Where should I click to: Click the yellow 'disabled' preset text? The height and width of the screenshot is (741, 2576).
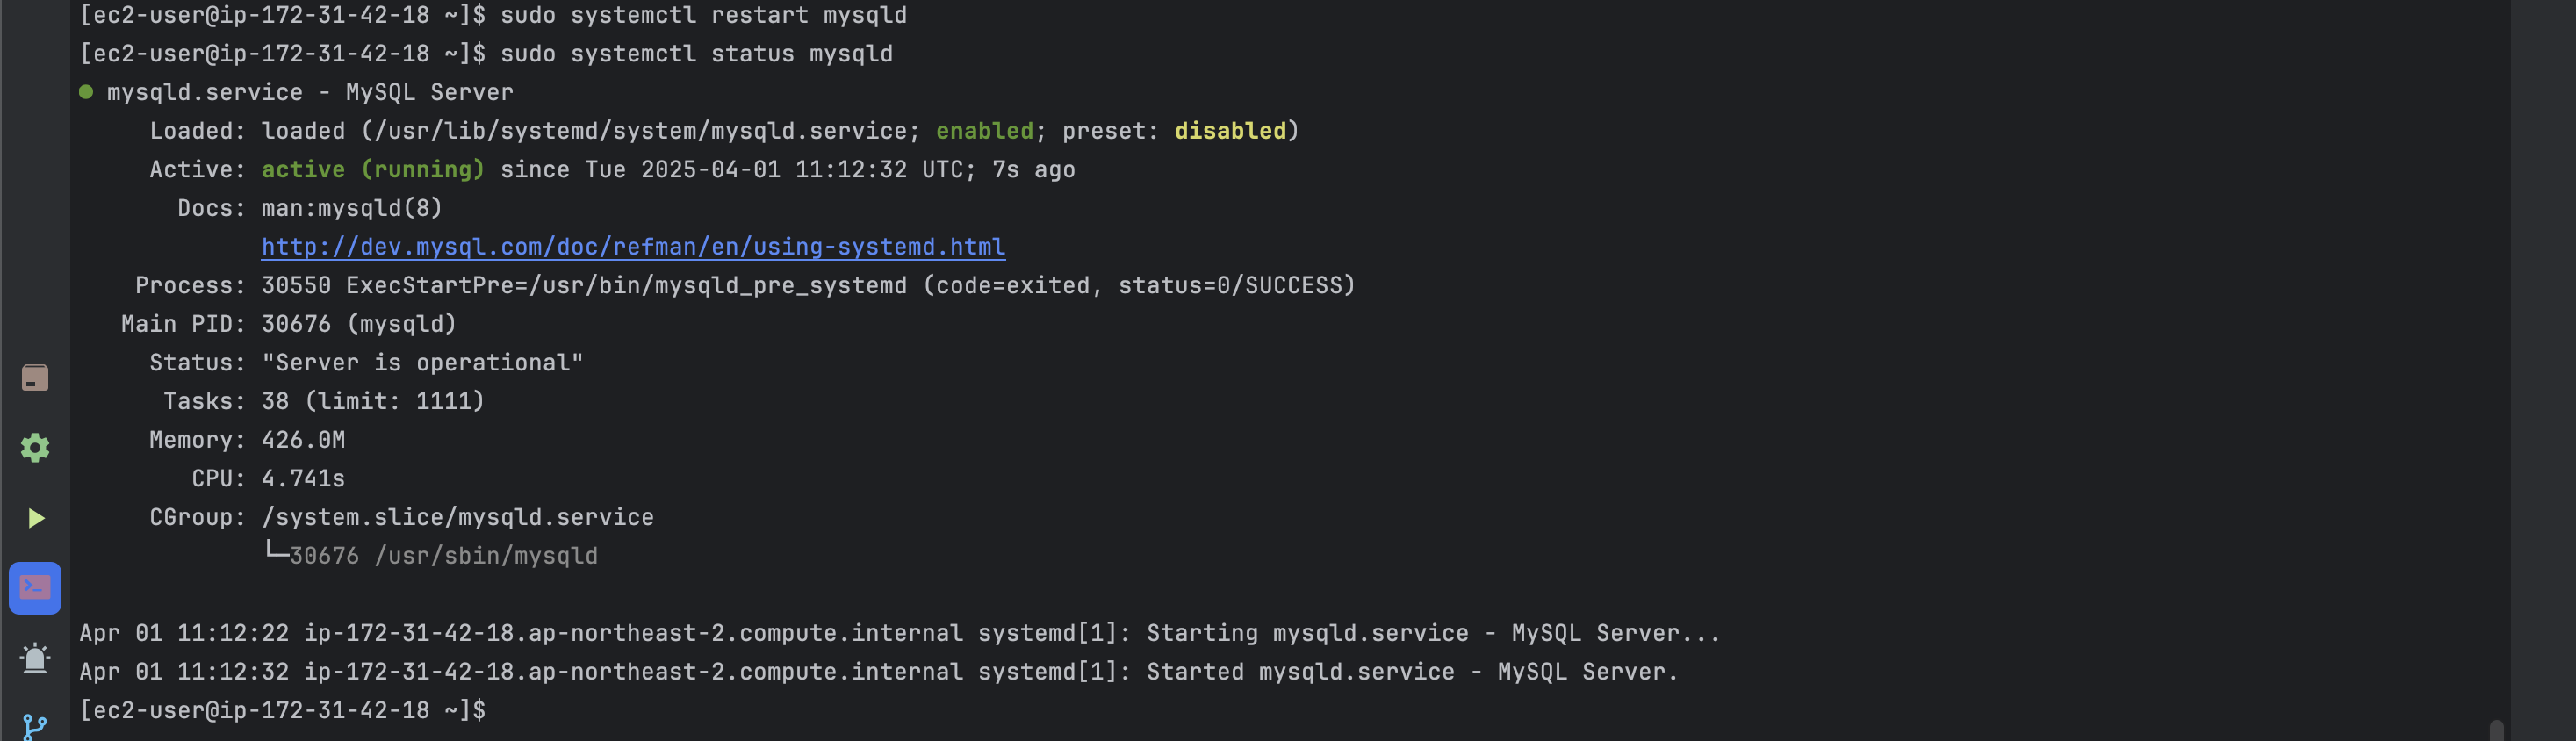(x=1230, y=131)
